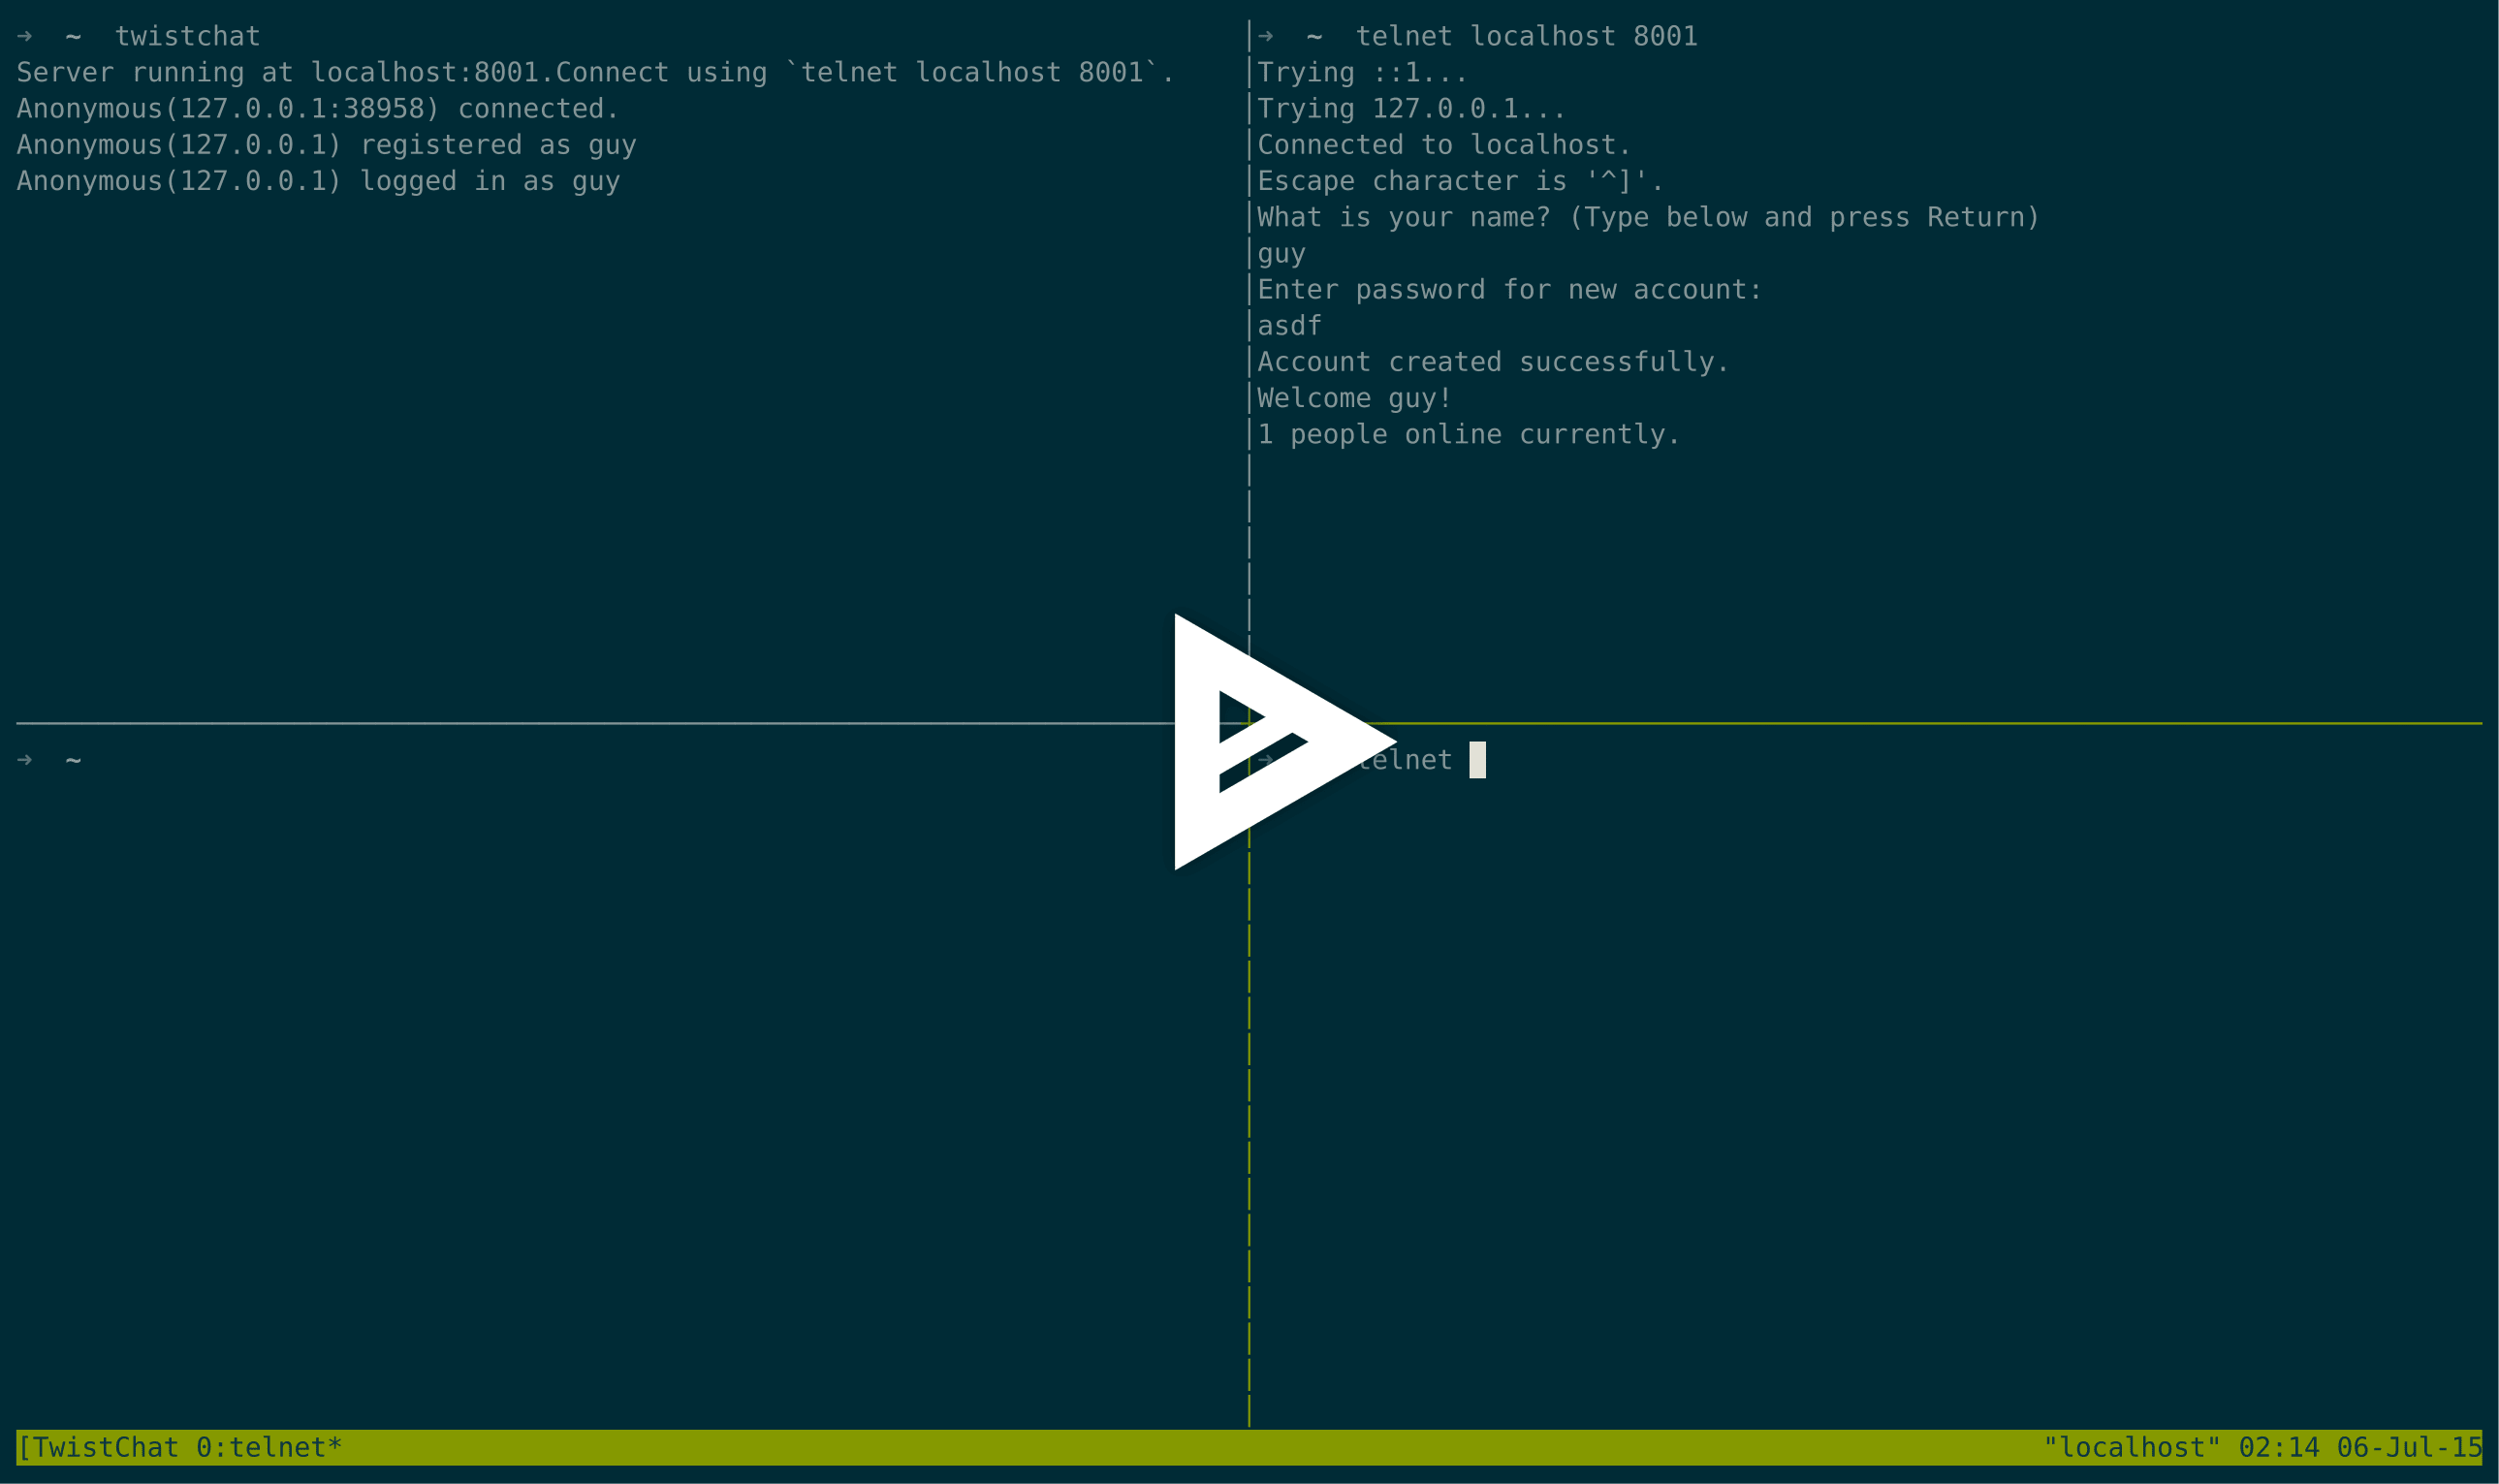The image size is (2499, 1484).
Task: Click the 'Trying 127.0.0.1...' line
Action: click(x=1411, y=109)
